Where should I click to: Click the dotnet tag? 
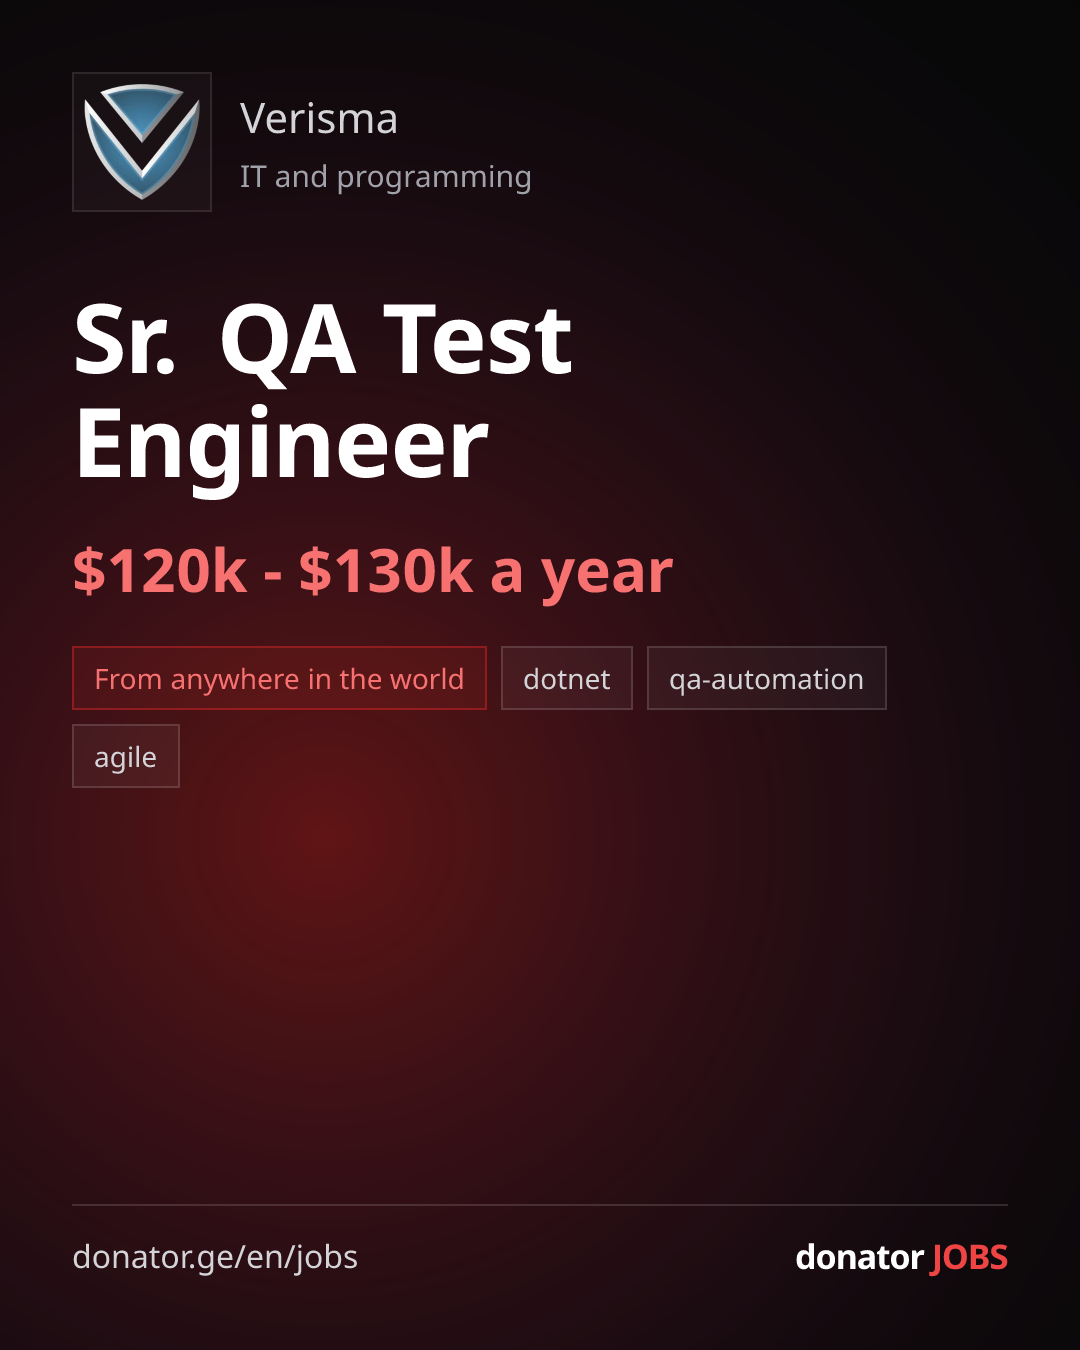click(x=567, y=678)
